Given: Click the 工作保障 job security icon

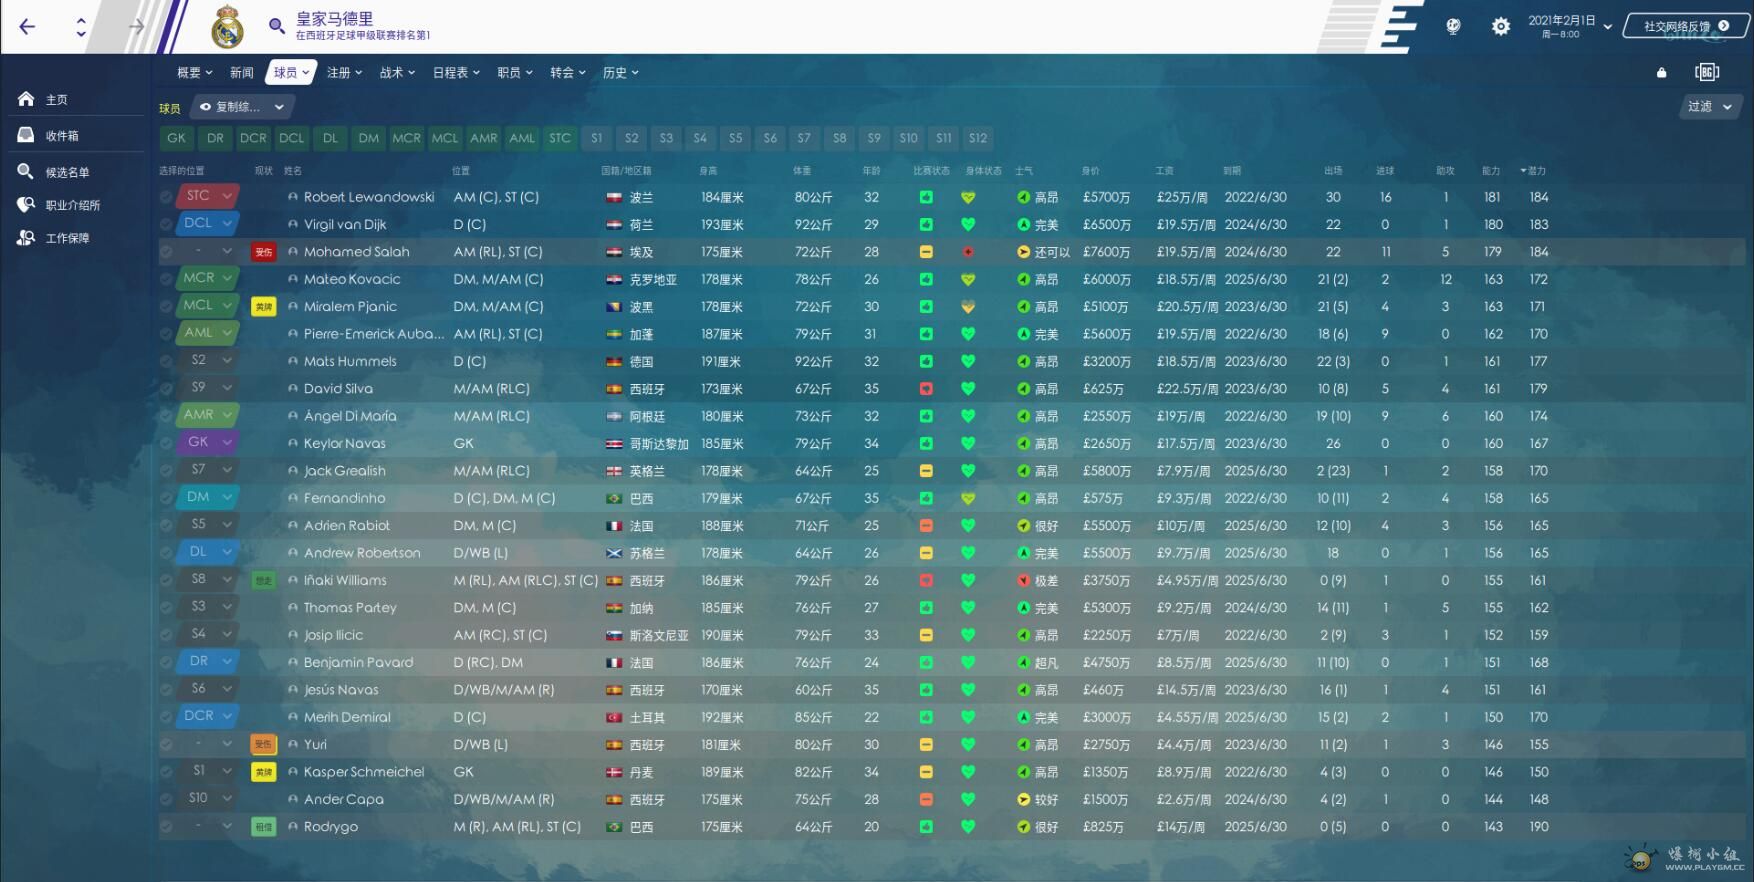Looking at the screenshot, I should point(26,238).
